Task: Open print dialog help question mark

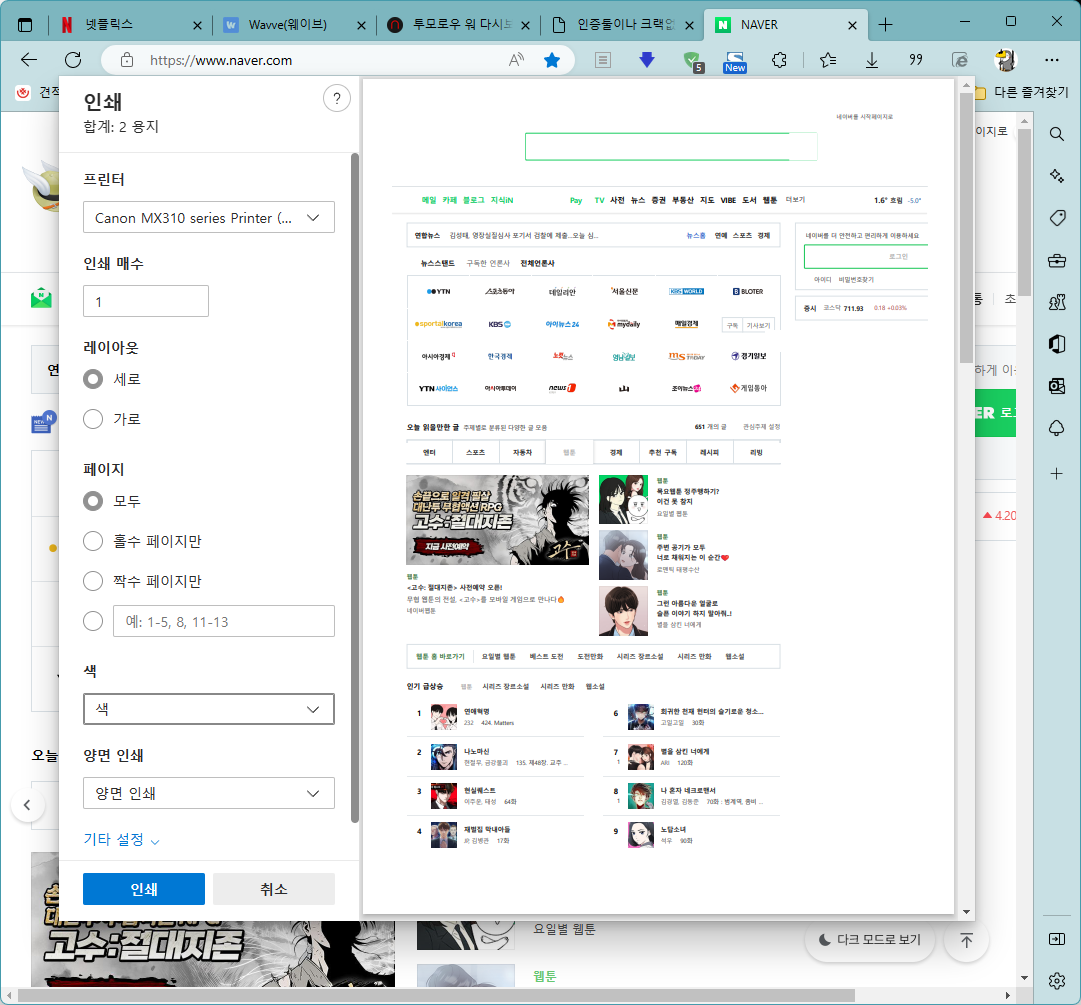Action: coord(336,99)
